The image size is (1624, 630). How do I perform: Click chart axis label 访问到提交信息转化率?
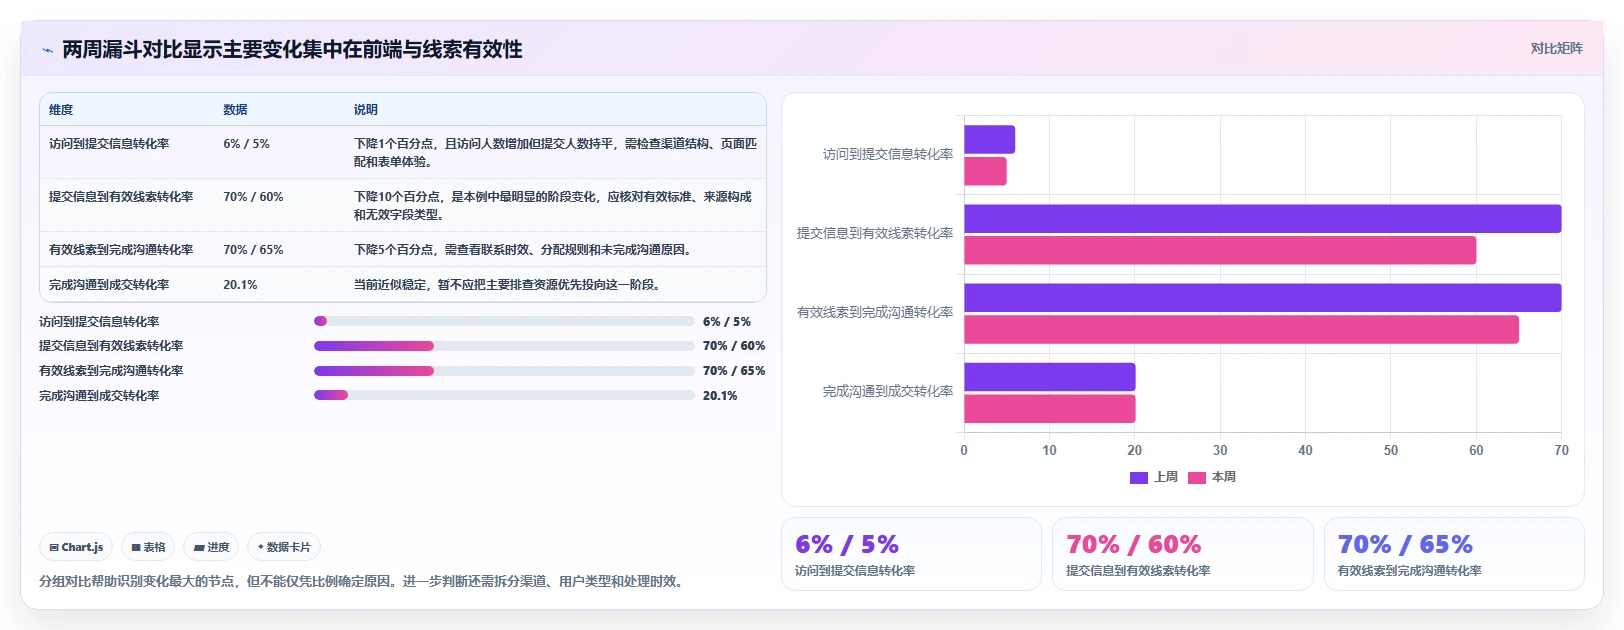coord(888,155)
